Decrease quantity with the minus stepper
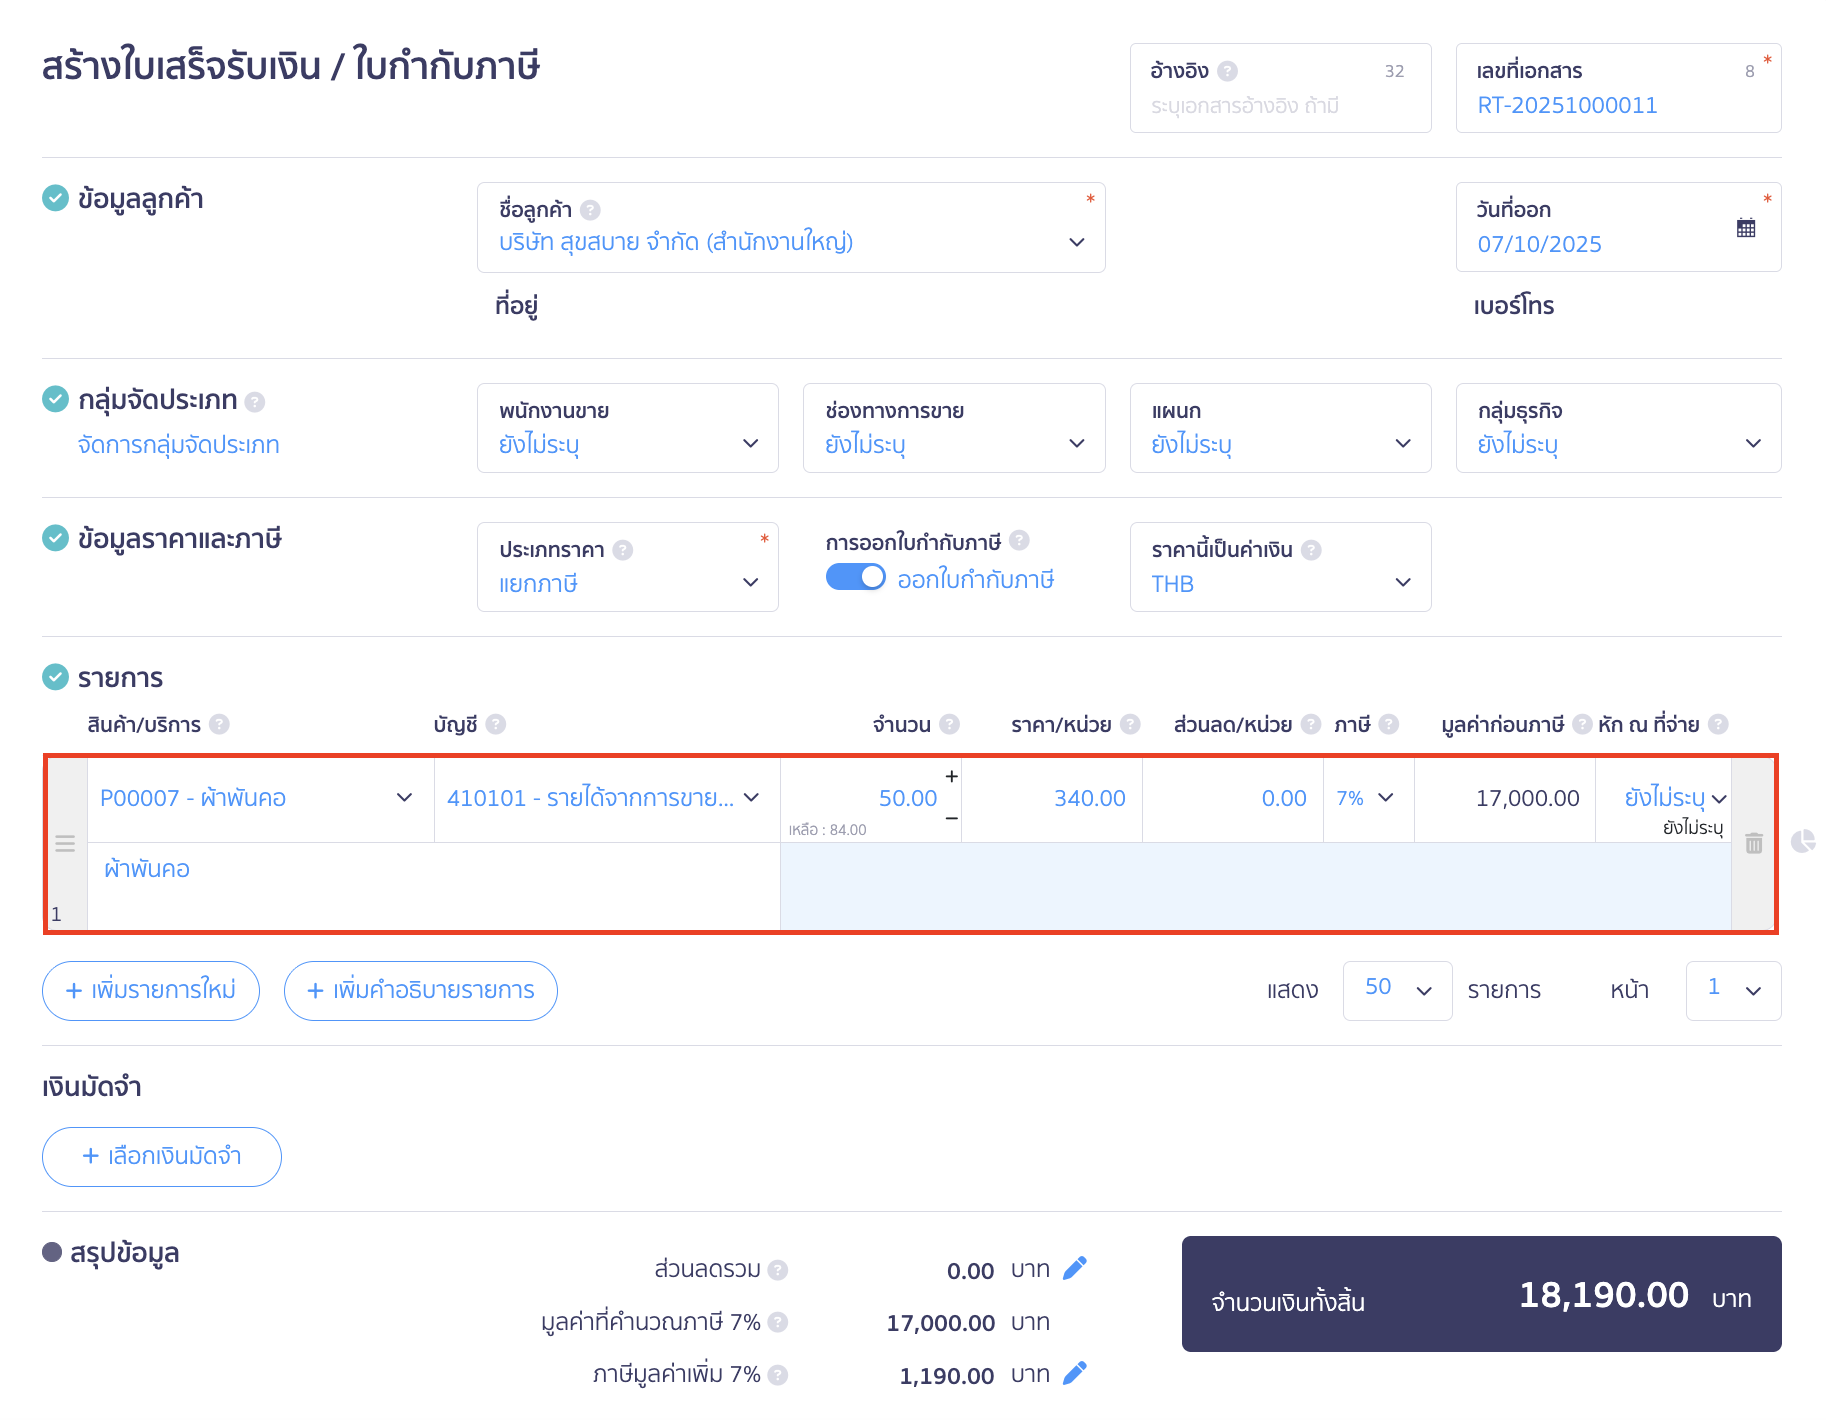Screen dimensions: 1826x1420 point(951,818)
